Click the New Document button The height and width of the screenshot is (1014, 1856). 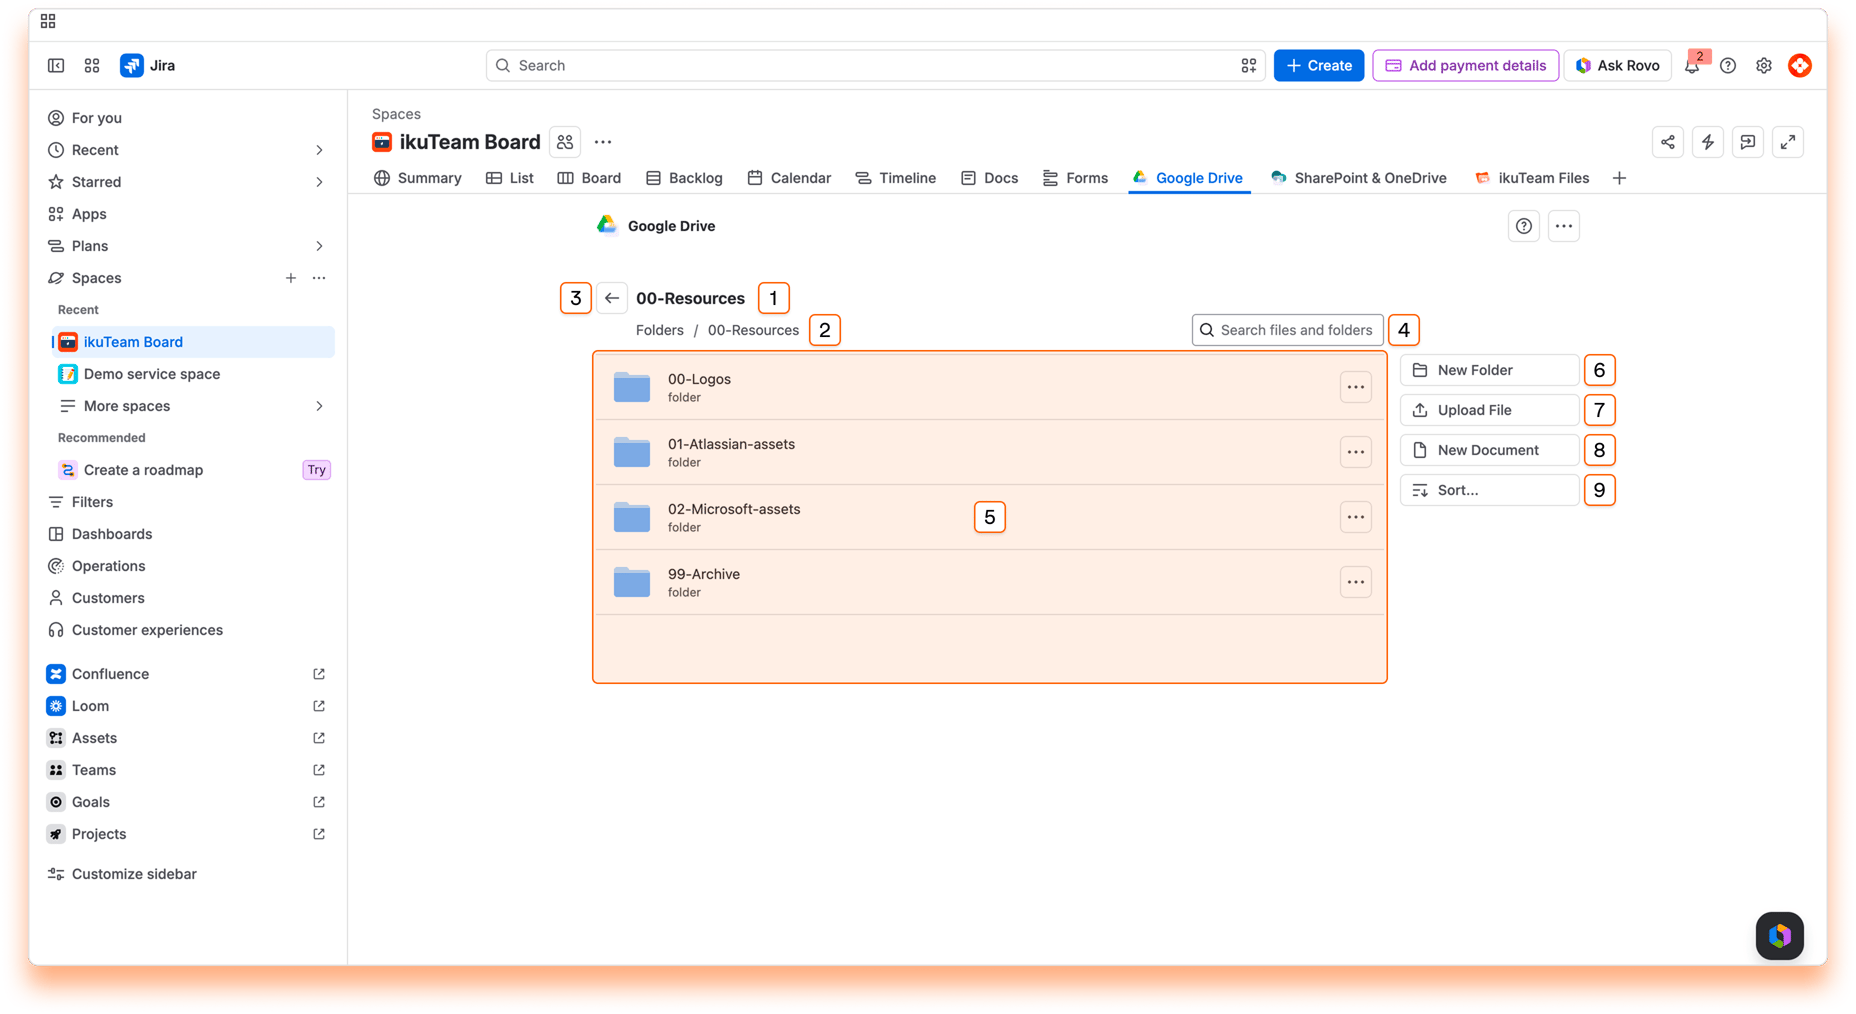(x=1489, y=450)
